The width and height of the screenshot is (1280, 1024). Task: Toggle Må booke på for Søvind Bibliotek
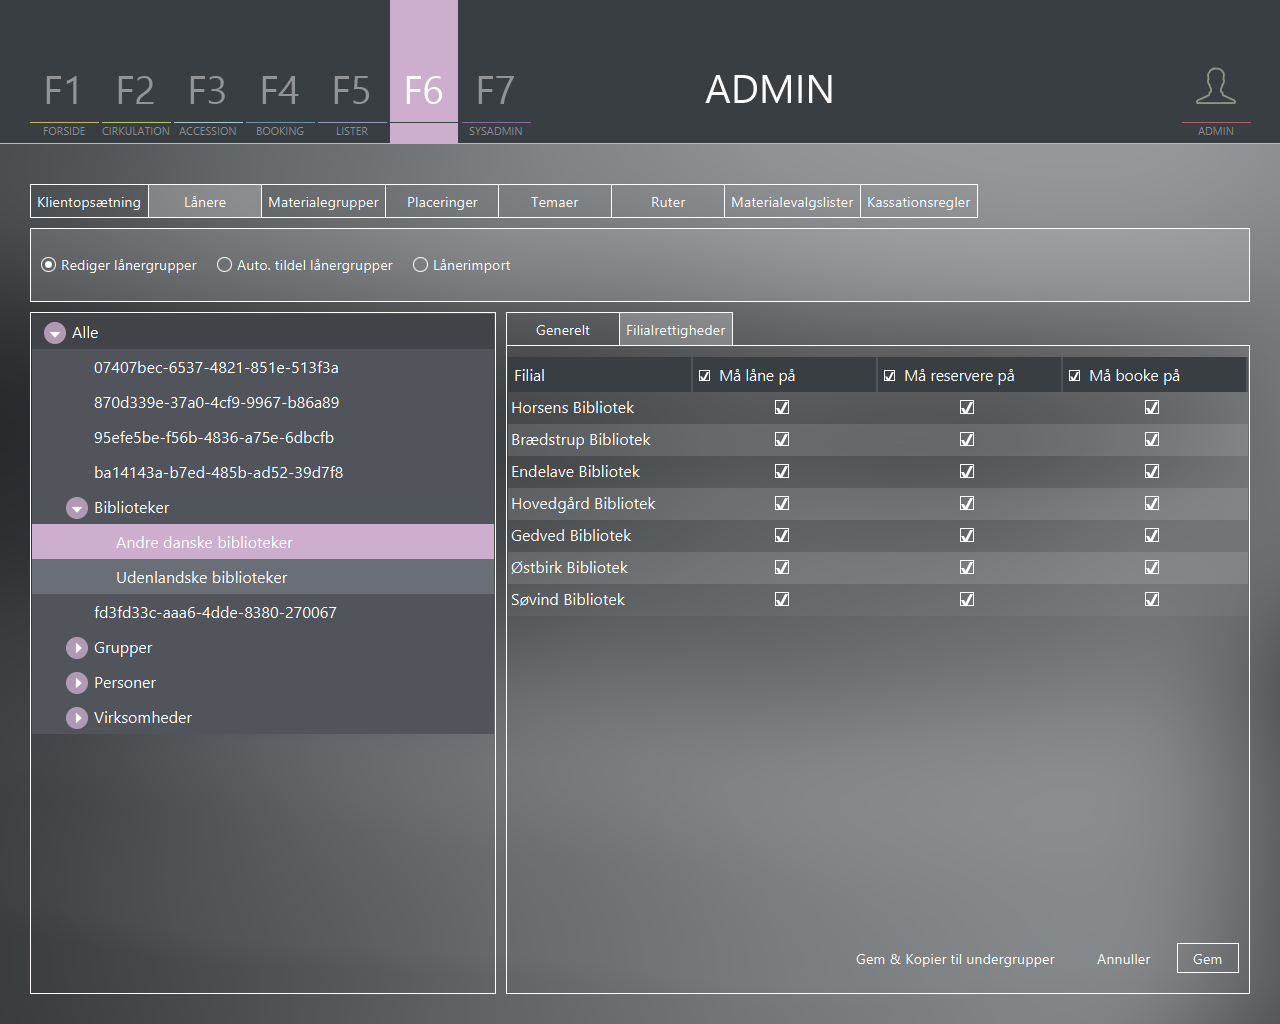(1152, 599)
